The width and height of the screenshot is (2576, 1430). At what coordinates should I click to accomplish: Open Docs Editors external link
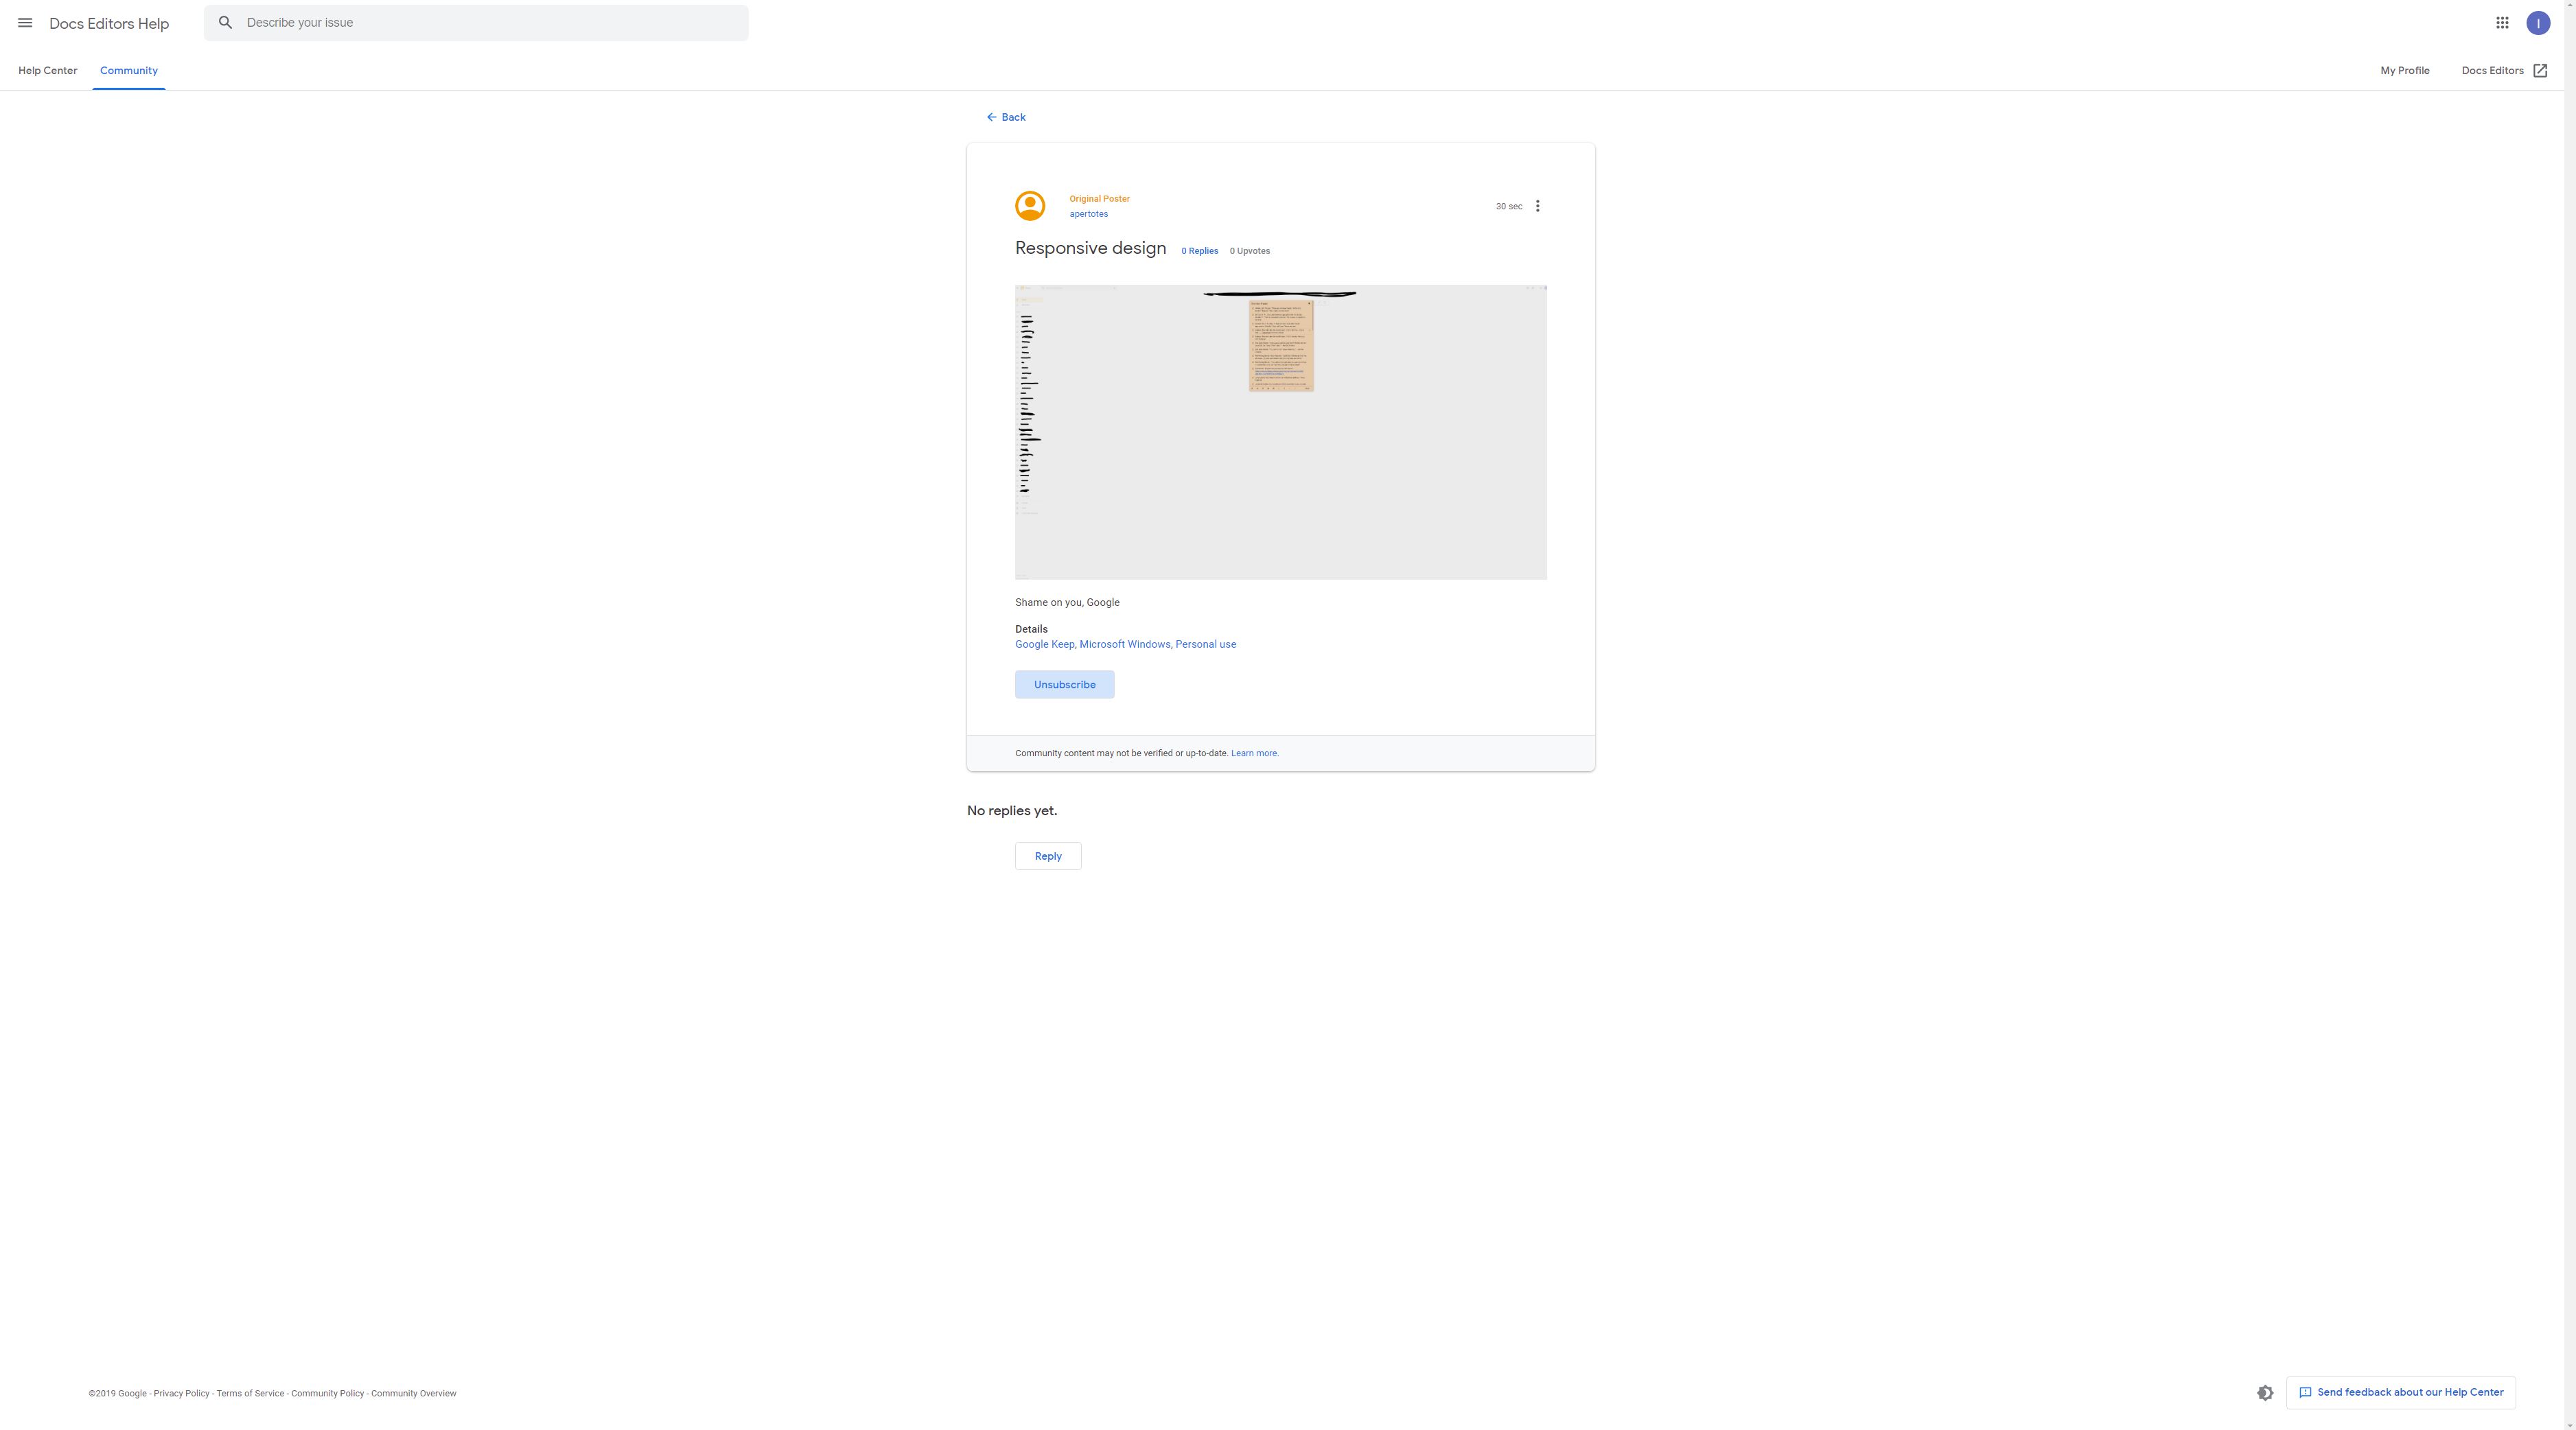tap(2504, 71)
